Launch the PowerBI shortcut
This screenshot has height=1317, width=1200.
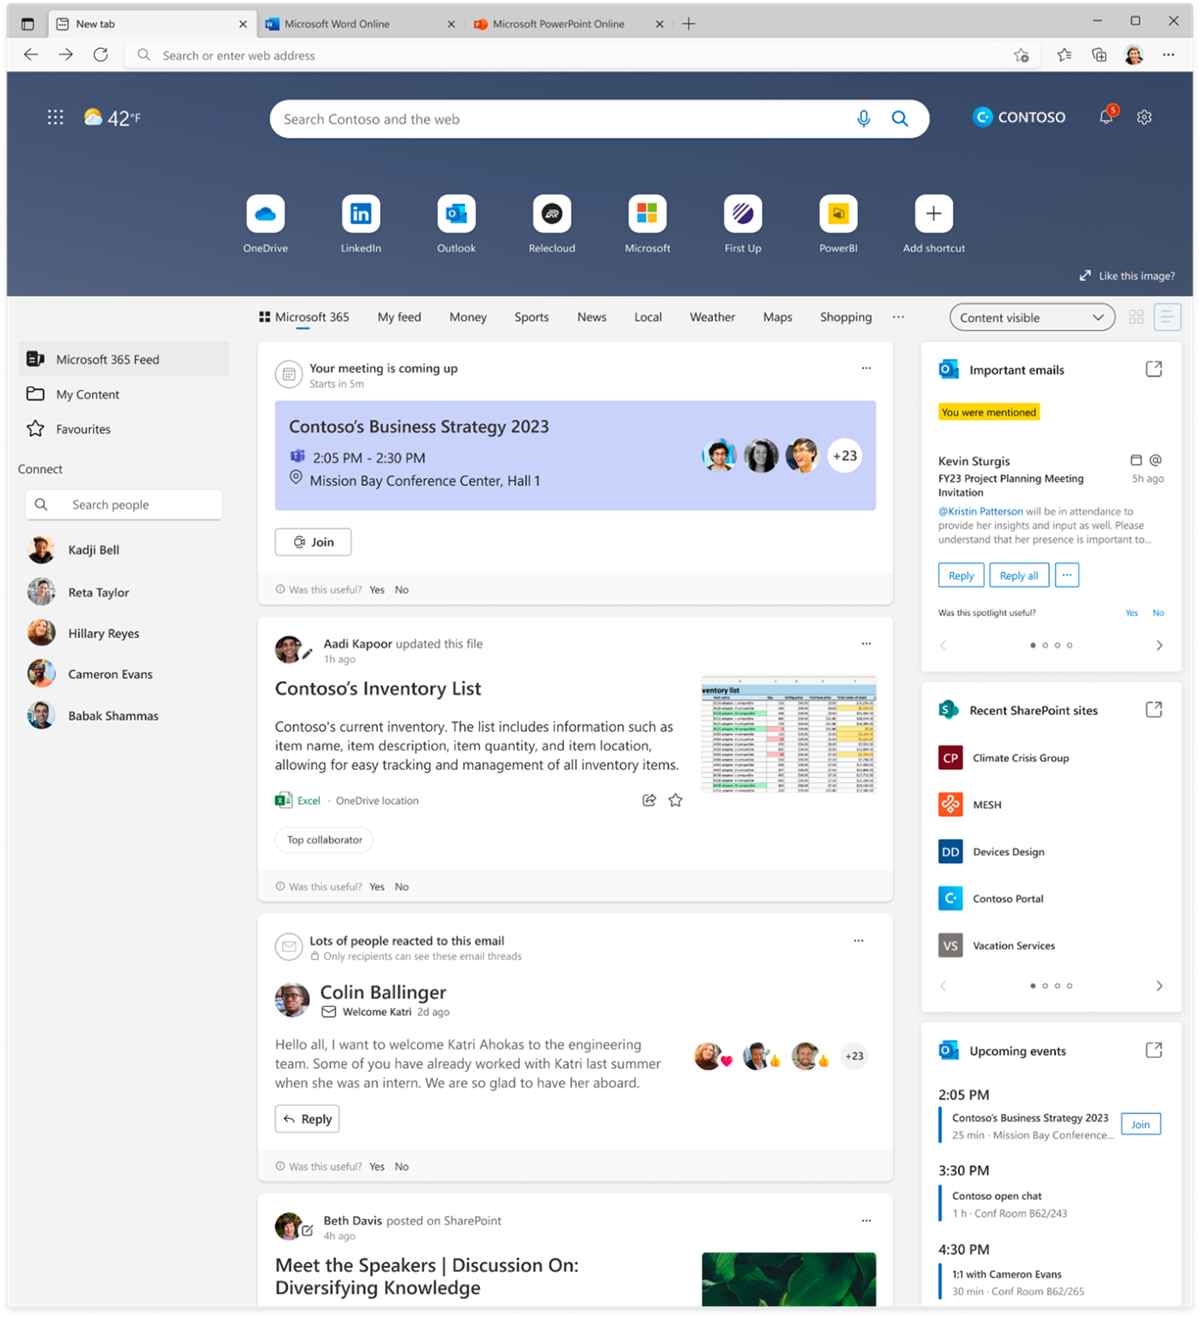coord(838,214)
